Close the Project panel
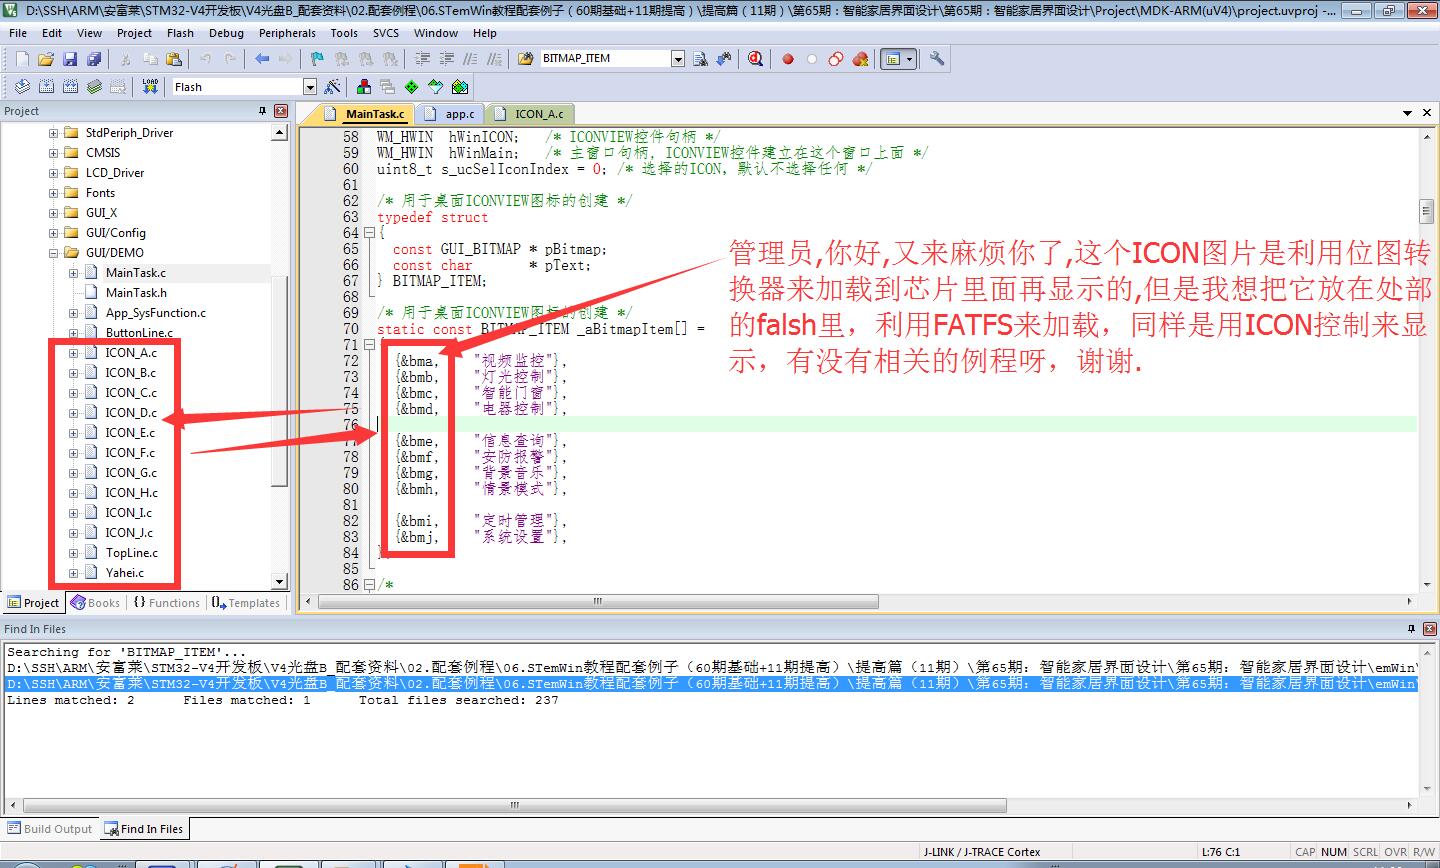 (281, 111)
